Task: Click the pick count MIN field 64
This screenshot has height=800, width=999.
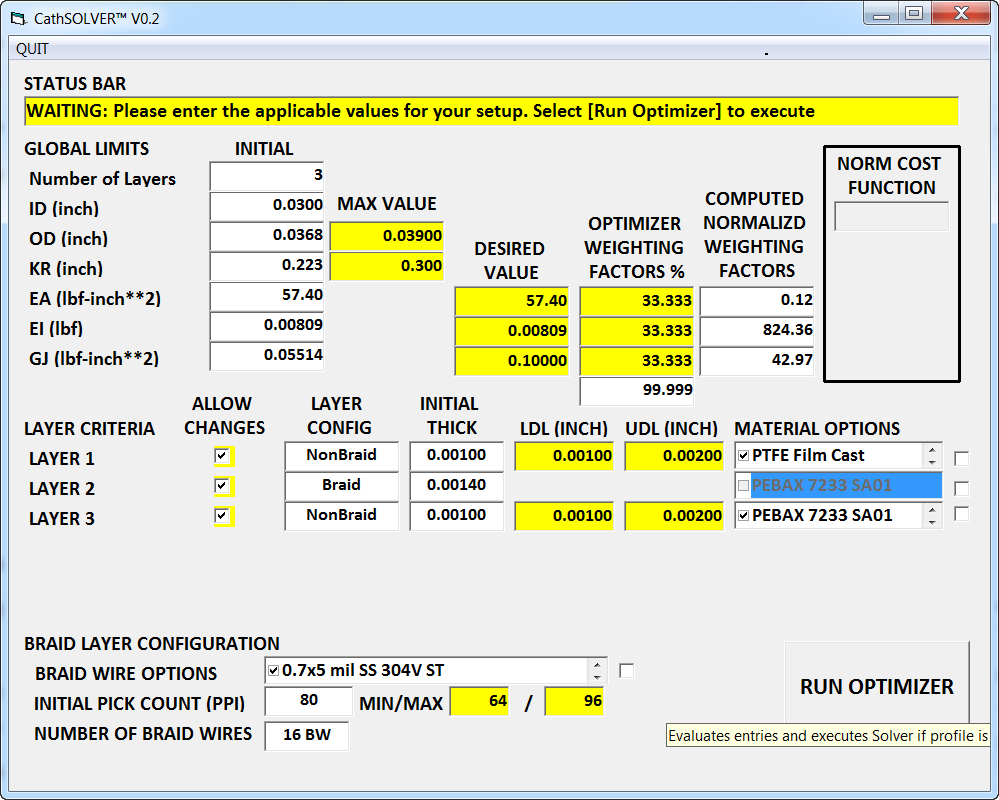Action: (479, 701)
